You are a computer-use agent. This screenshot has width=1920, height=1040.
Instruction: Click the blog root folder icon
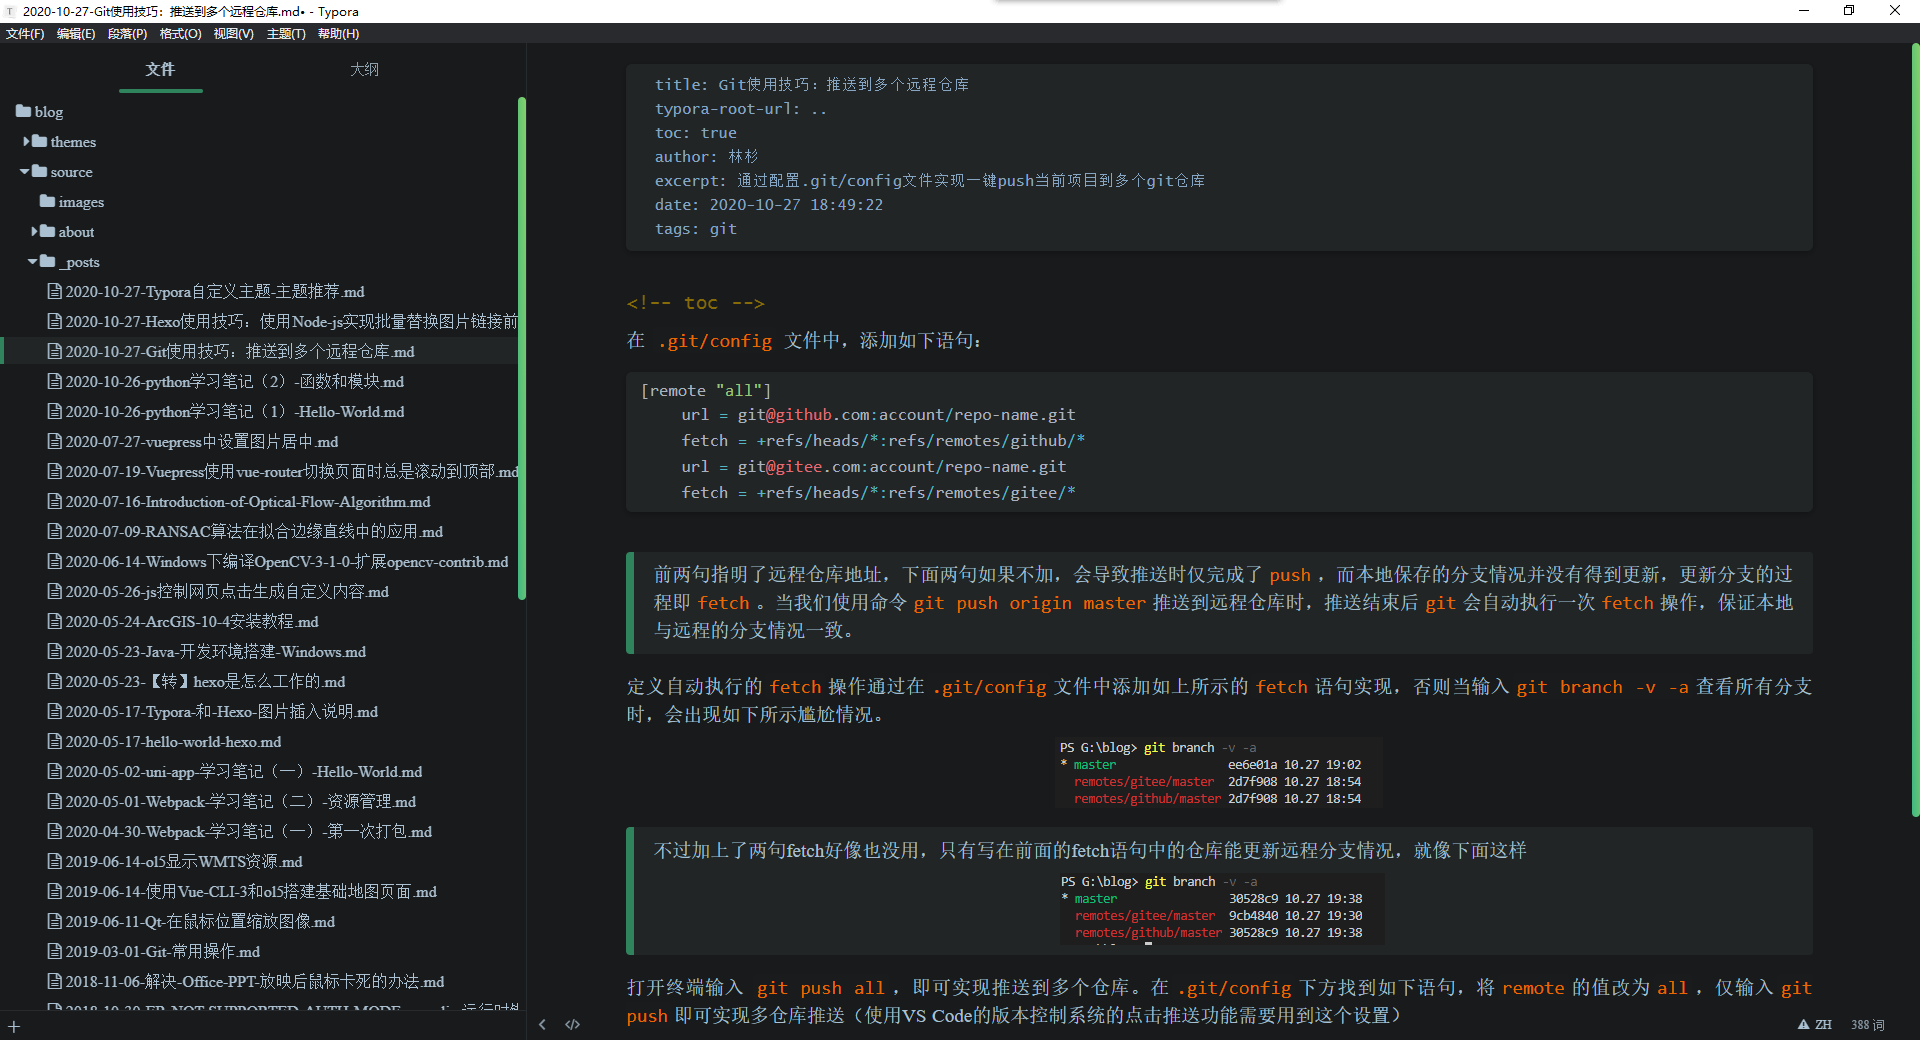[x=23, y=111]
